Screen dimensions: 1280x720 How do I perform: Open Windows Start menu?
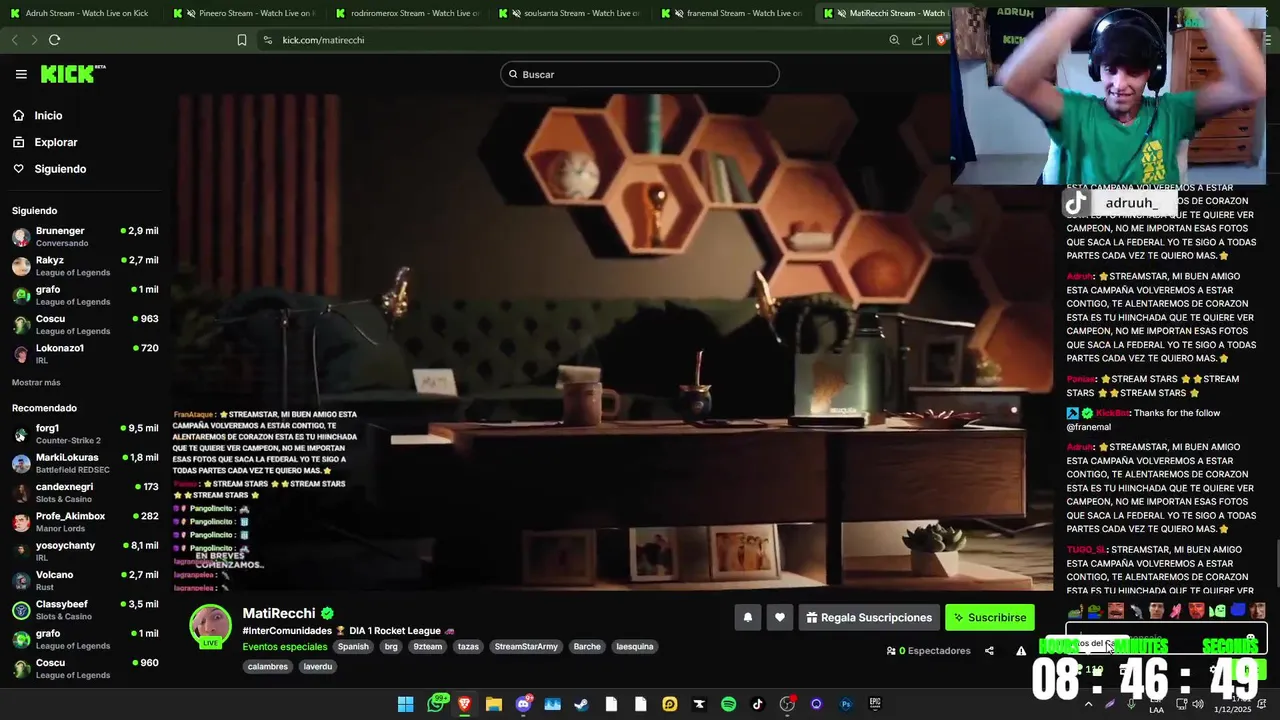pos(405,704)
